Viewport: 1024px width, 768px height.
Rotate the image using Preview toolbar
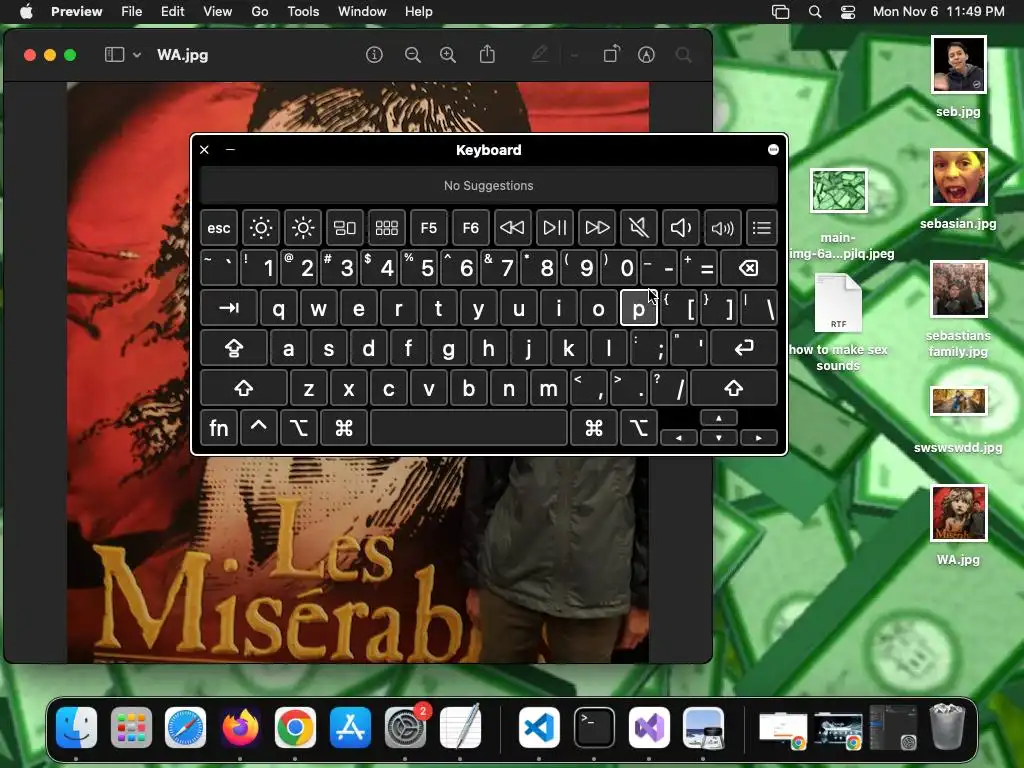pos(611,54)
